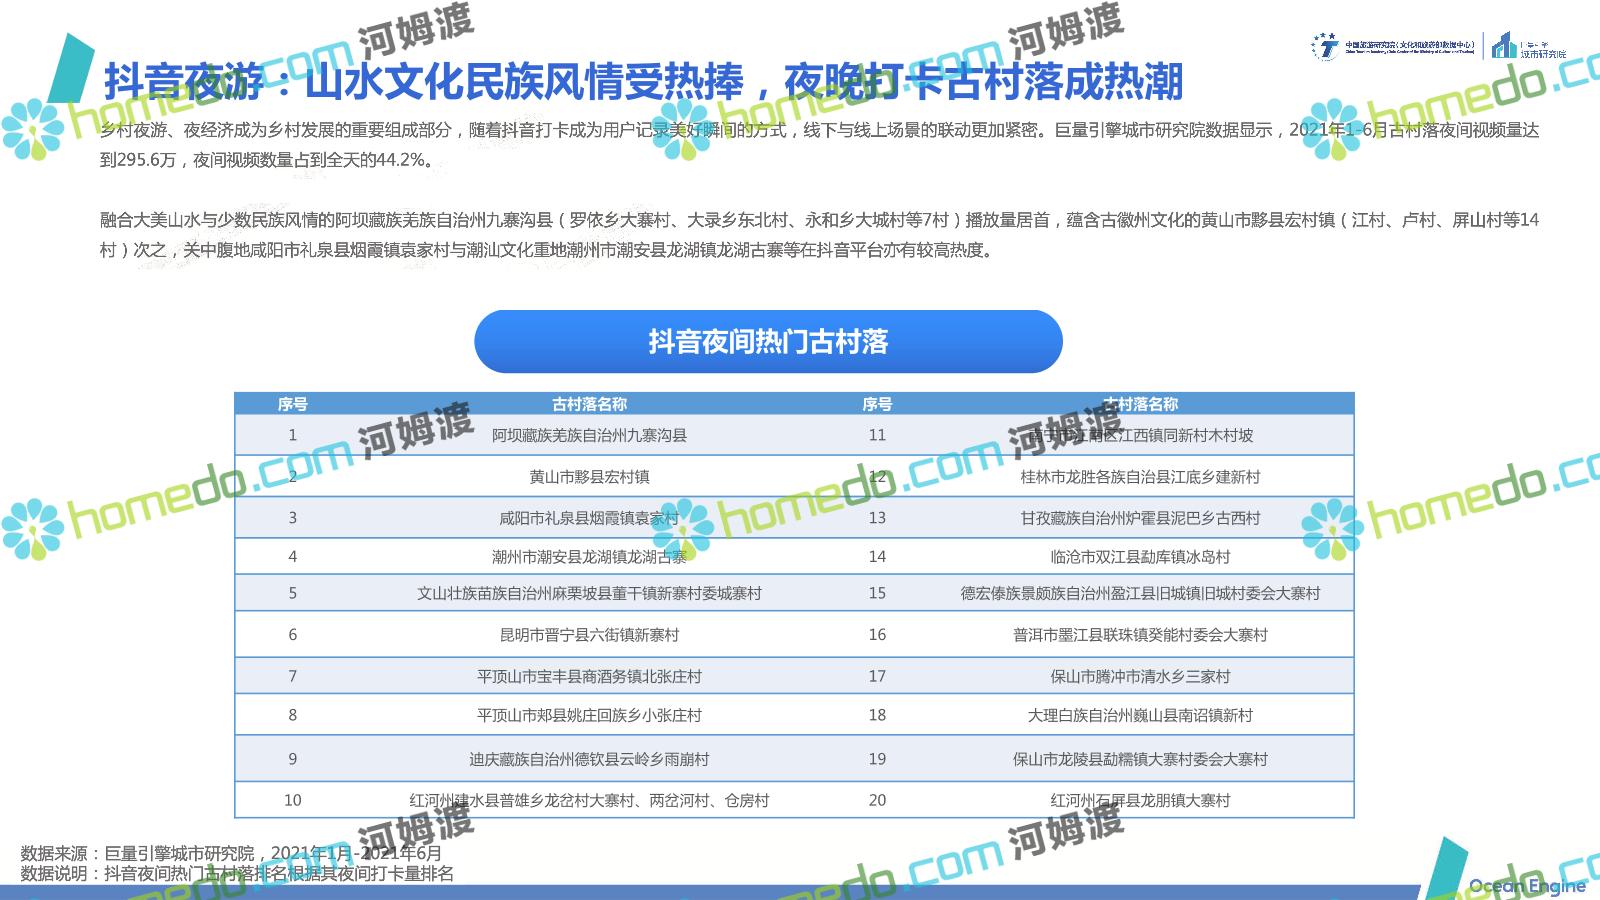Select cell 普洱市墨江县联珠镇癸能村委会大寨村
This screenshot has width=1600, height=900.
pyautogui.click(x=1140, y=635)
